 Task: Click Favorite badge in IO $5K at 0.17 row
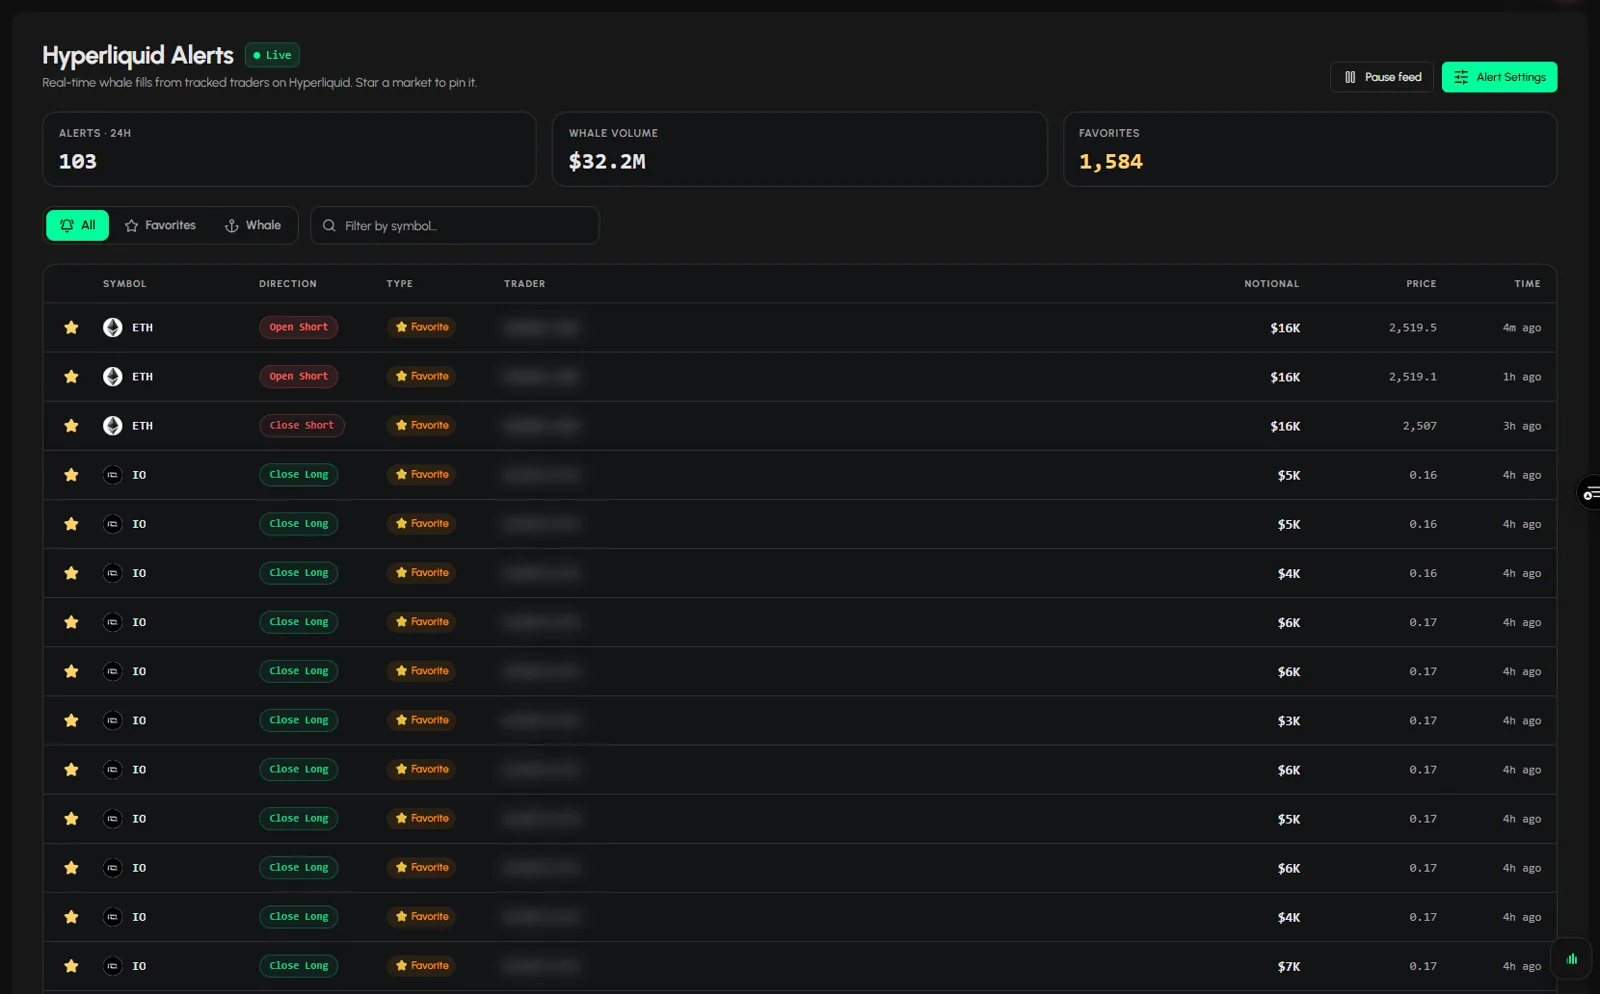[x=421, y=818]
